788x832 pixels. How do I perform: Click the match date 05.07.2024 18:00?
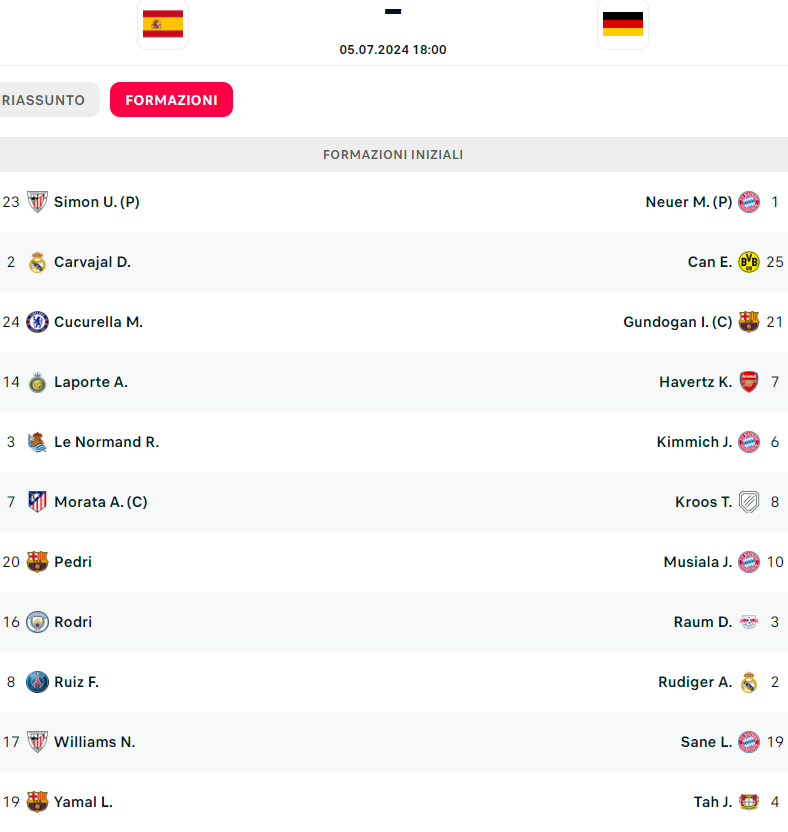(393, 50)
